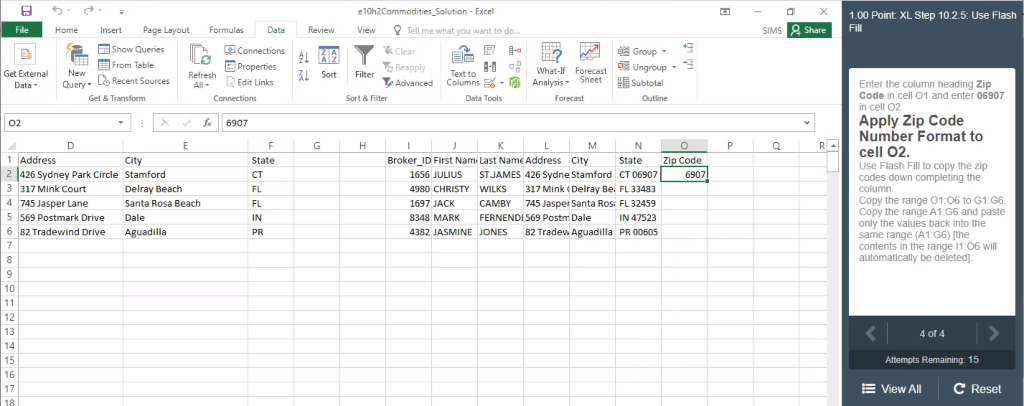Switch to the Formulas tab

pyautogui.click(x=226, y=30)
